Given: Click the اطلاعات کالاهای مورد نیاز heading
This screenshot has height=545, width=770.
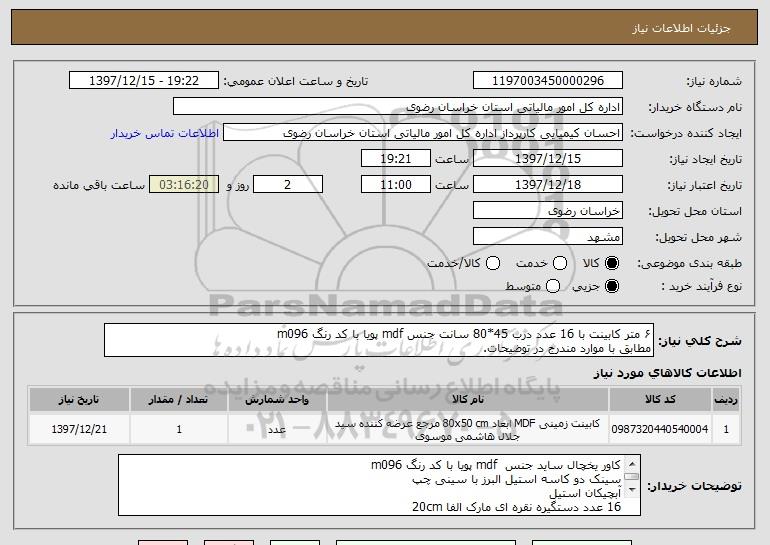Looking at the screenshot, I should (x=667, y=373).
